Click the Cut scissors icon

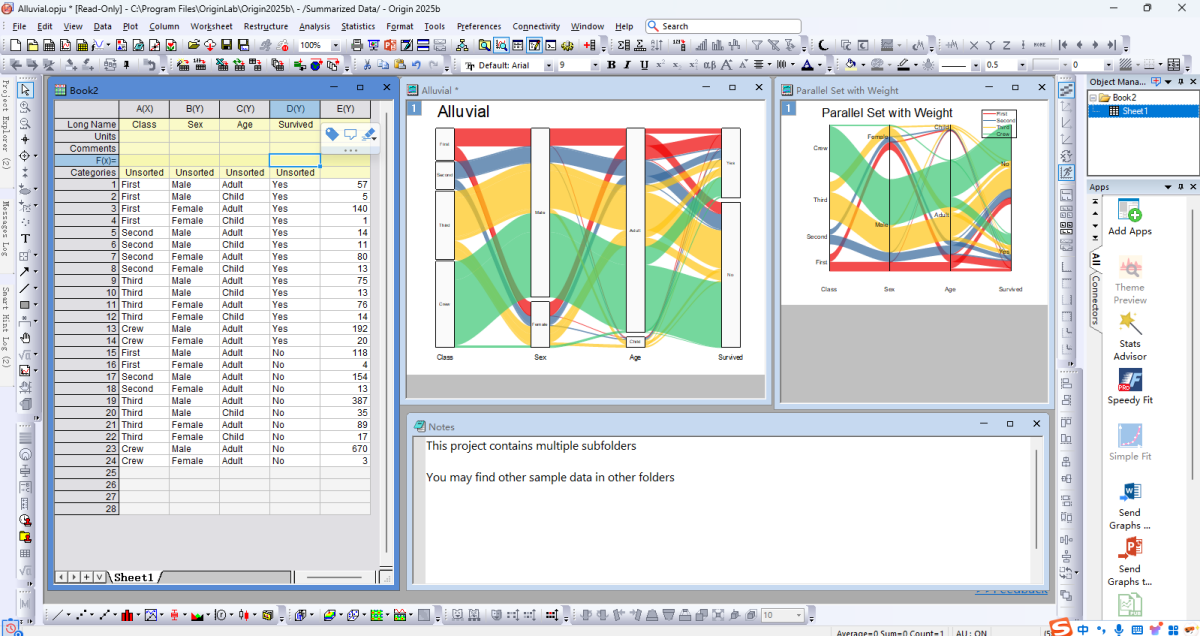click(367, 65)
